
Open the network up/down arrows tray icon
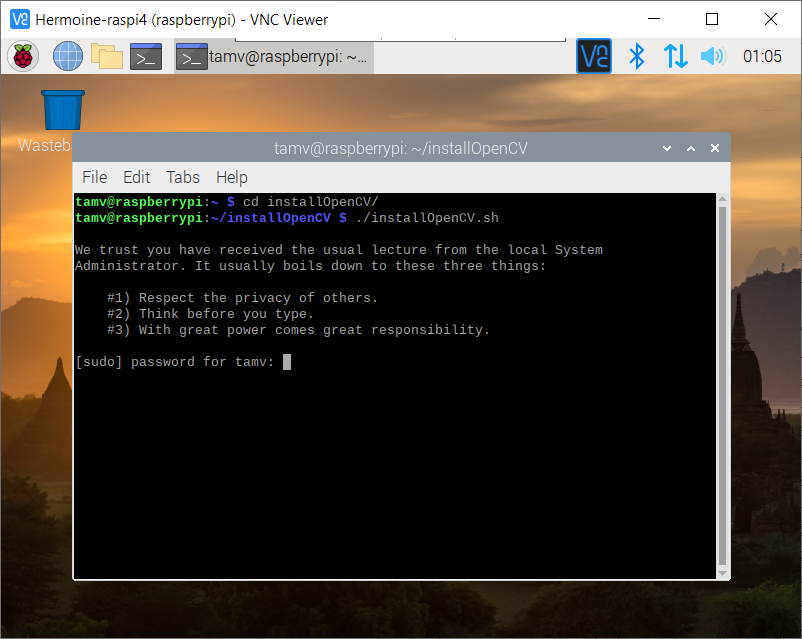tap(675, 56)
